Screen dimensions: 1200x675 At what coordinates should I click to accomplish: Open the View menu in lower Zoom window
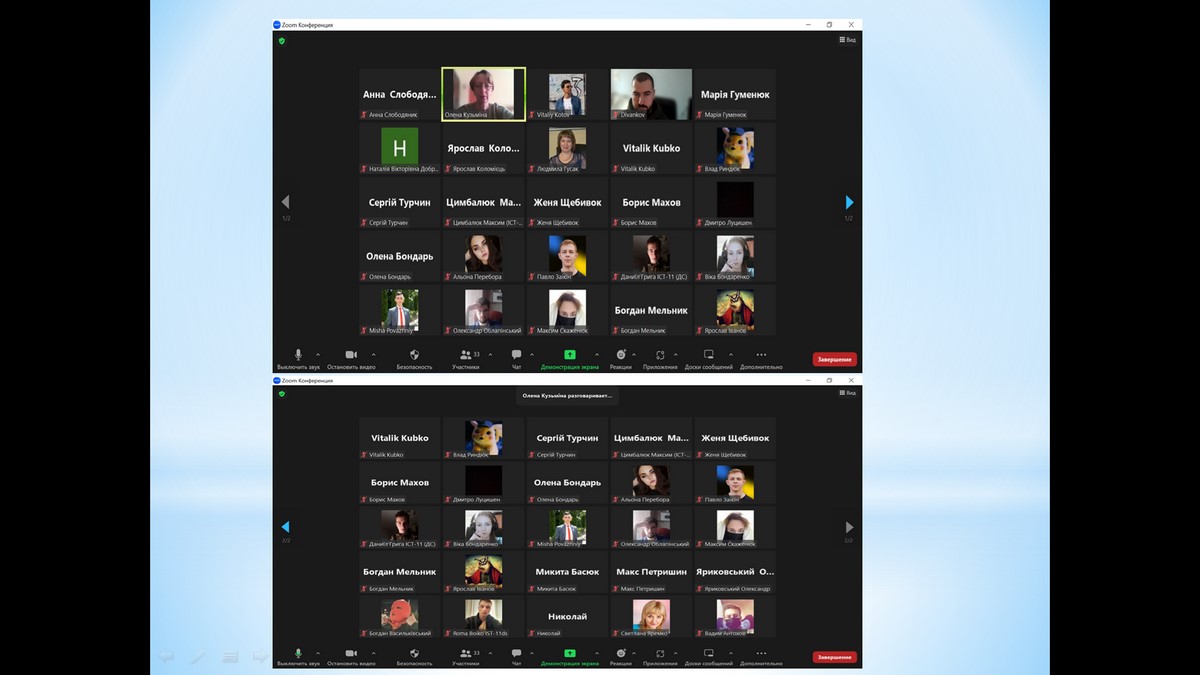pyautogui.click(x=847, y=393)
